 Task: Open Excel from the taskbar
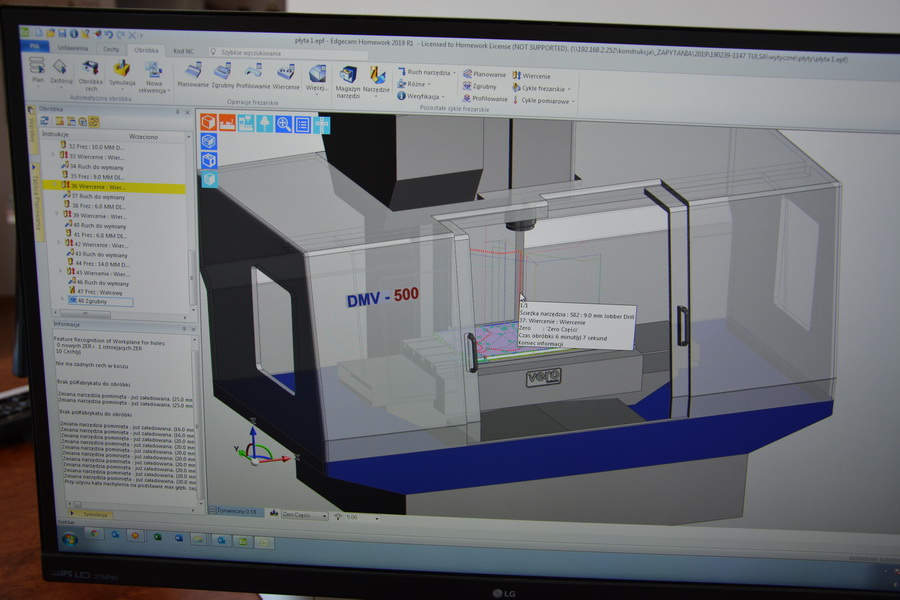point(157,537)
